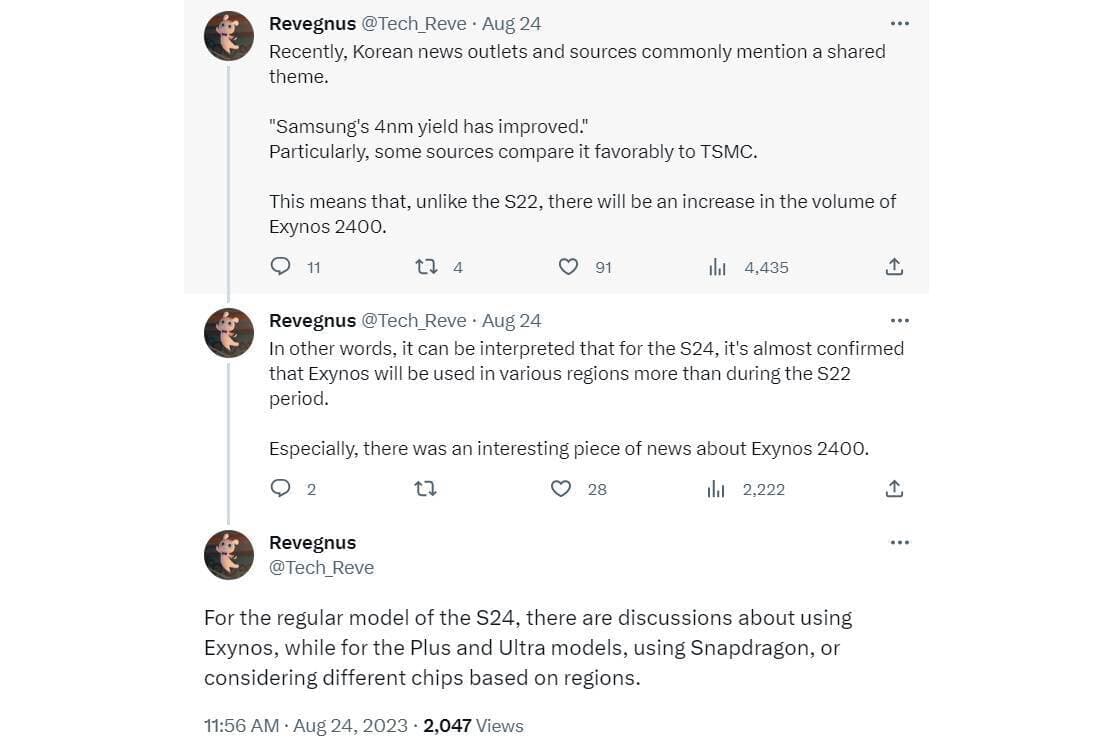Open more options on main tweet
The height and width of the screenshot is (742, 1113).
899,543
